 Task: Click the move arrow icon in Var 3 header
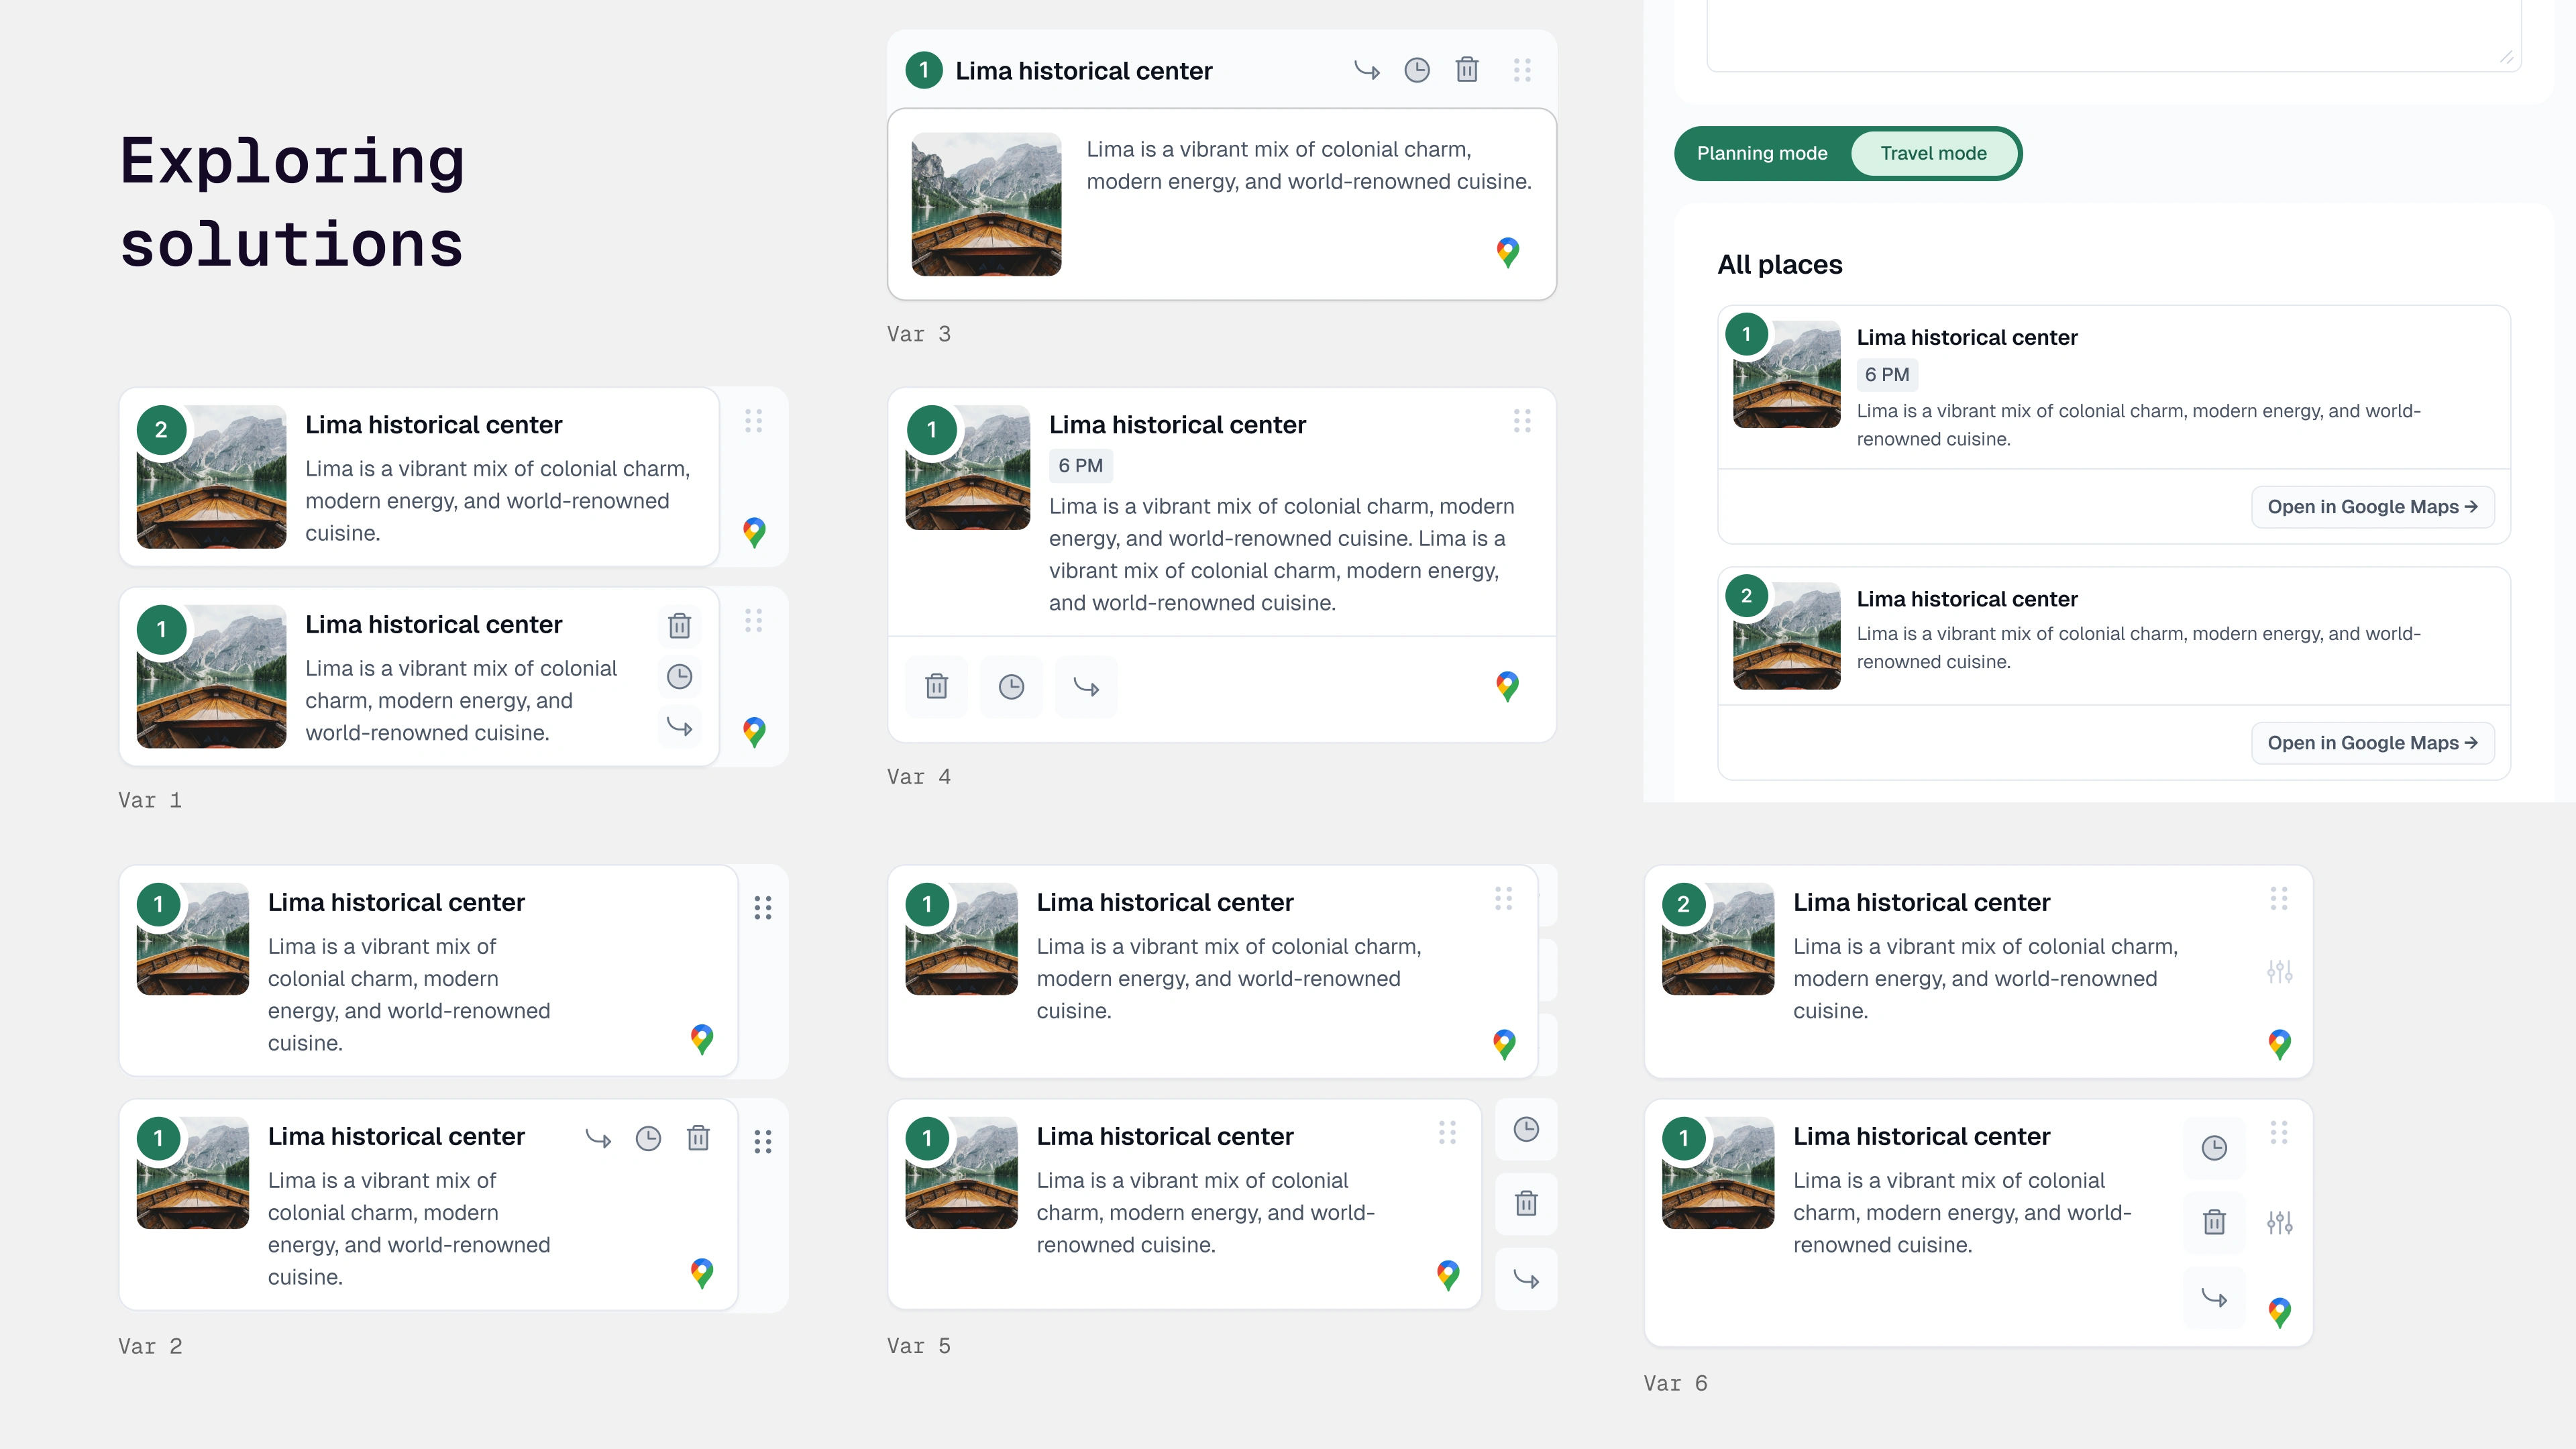[x=1367, y=70]
